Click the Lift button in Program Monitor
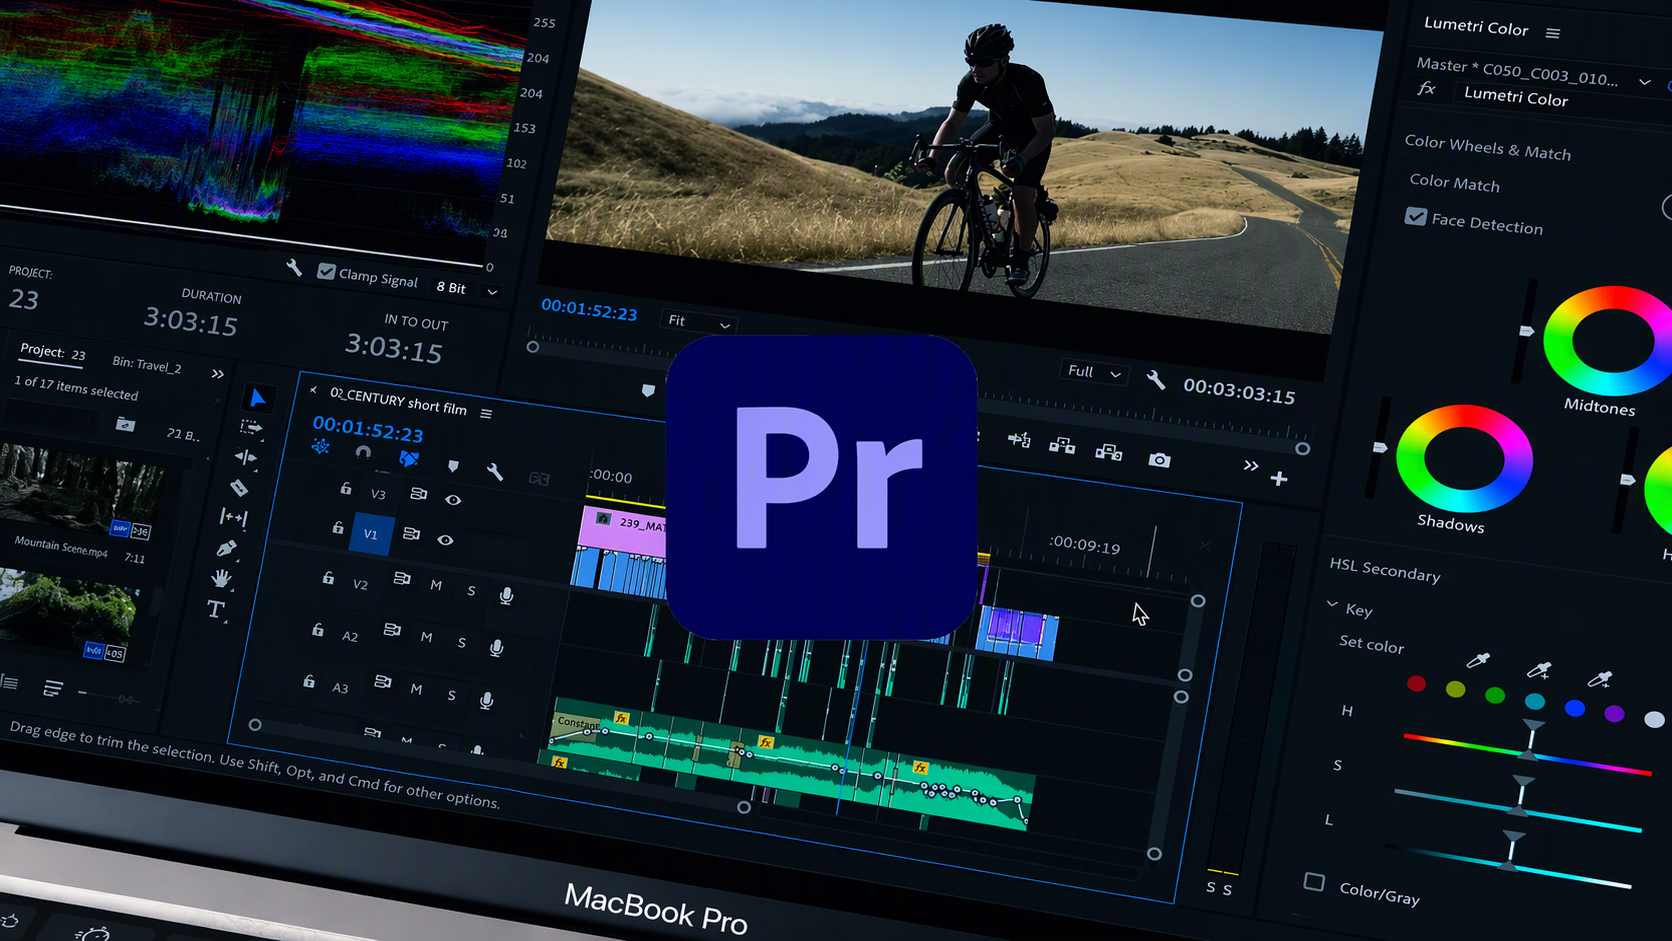This screenshot has height=941, width=1672. (1062, 446)
